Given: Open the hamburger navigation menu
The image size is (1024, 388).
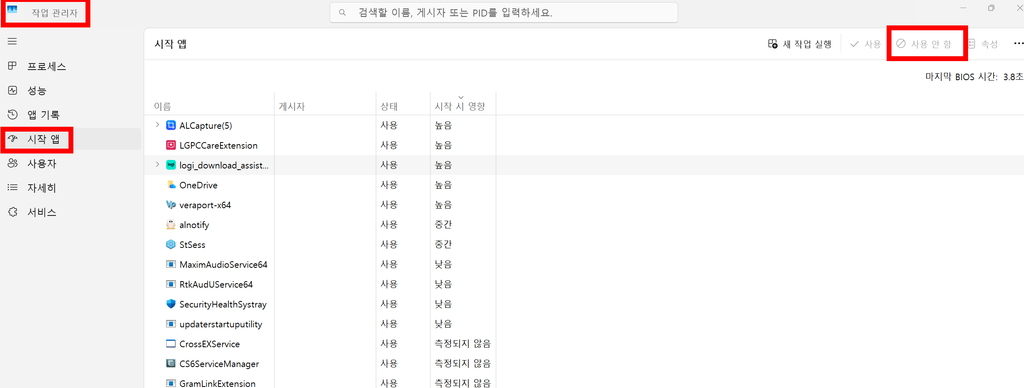Looking at the screenshot, I should pos(12,41).
